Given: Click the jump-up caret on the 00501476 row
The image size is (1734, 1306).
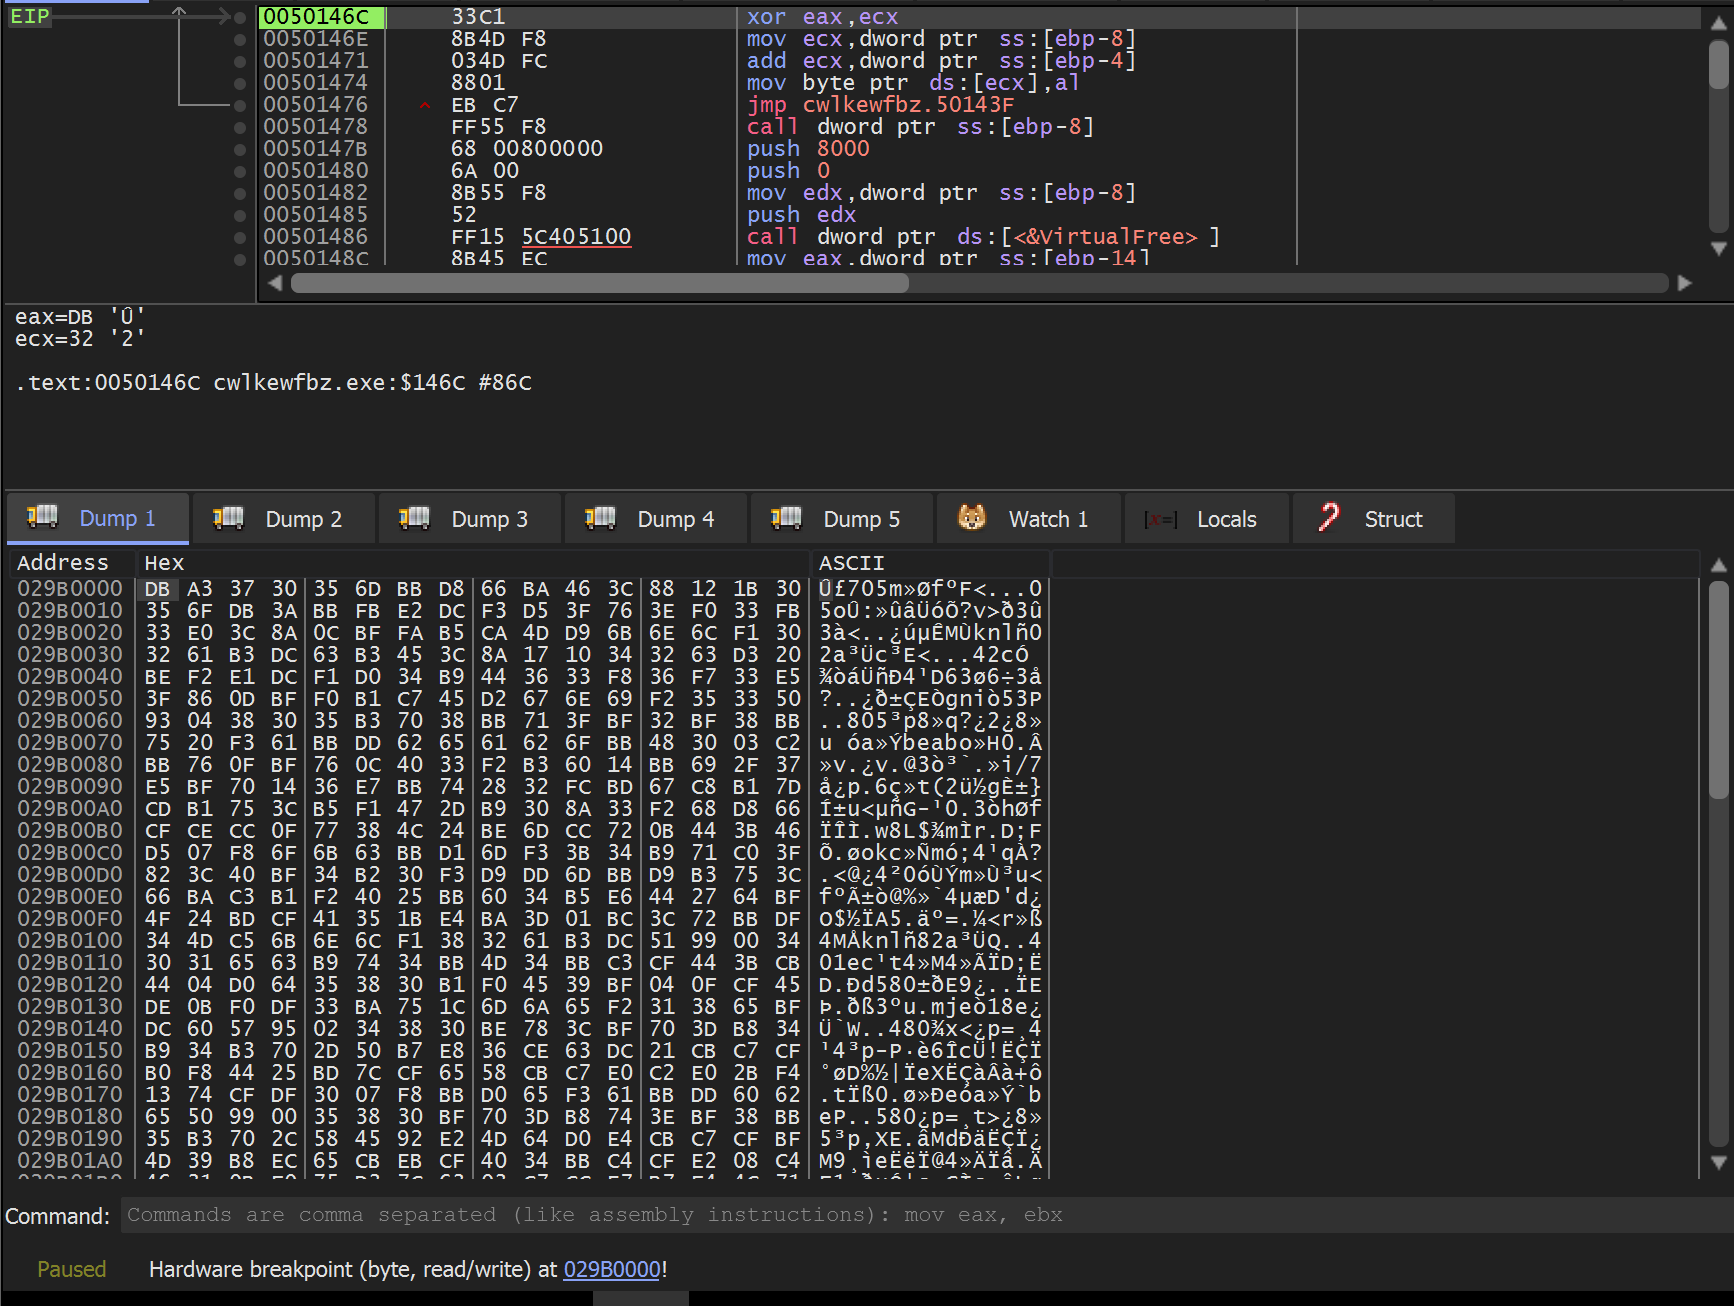Looking at the screenshot, I should pos(425,105).
